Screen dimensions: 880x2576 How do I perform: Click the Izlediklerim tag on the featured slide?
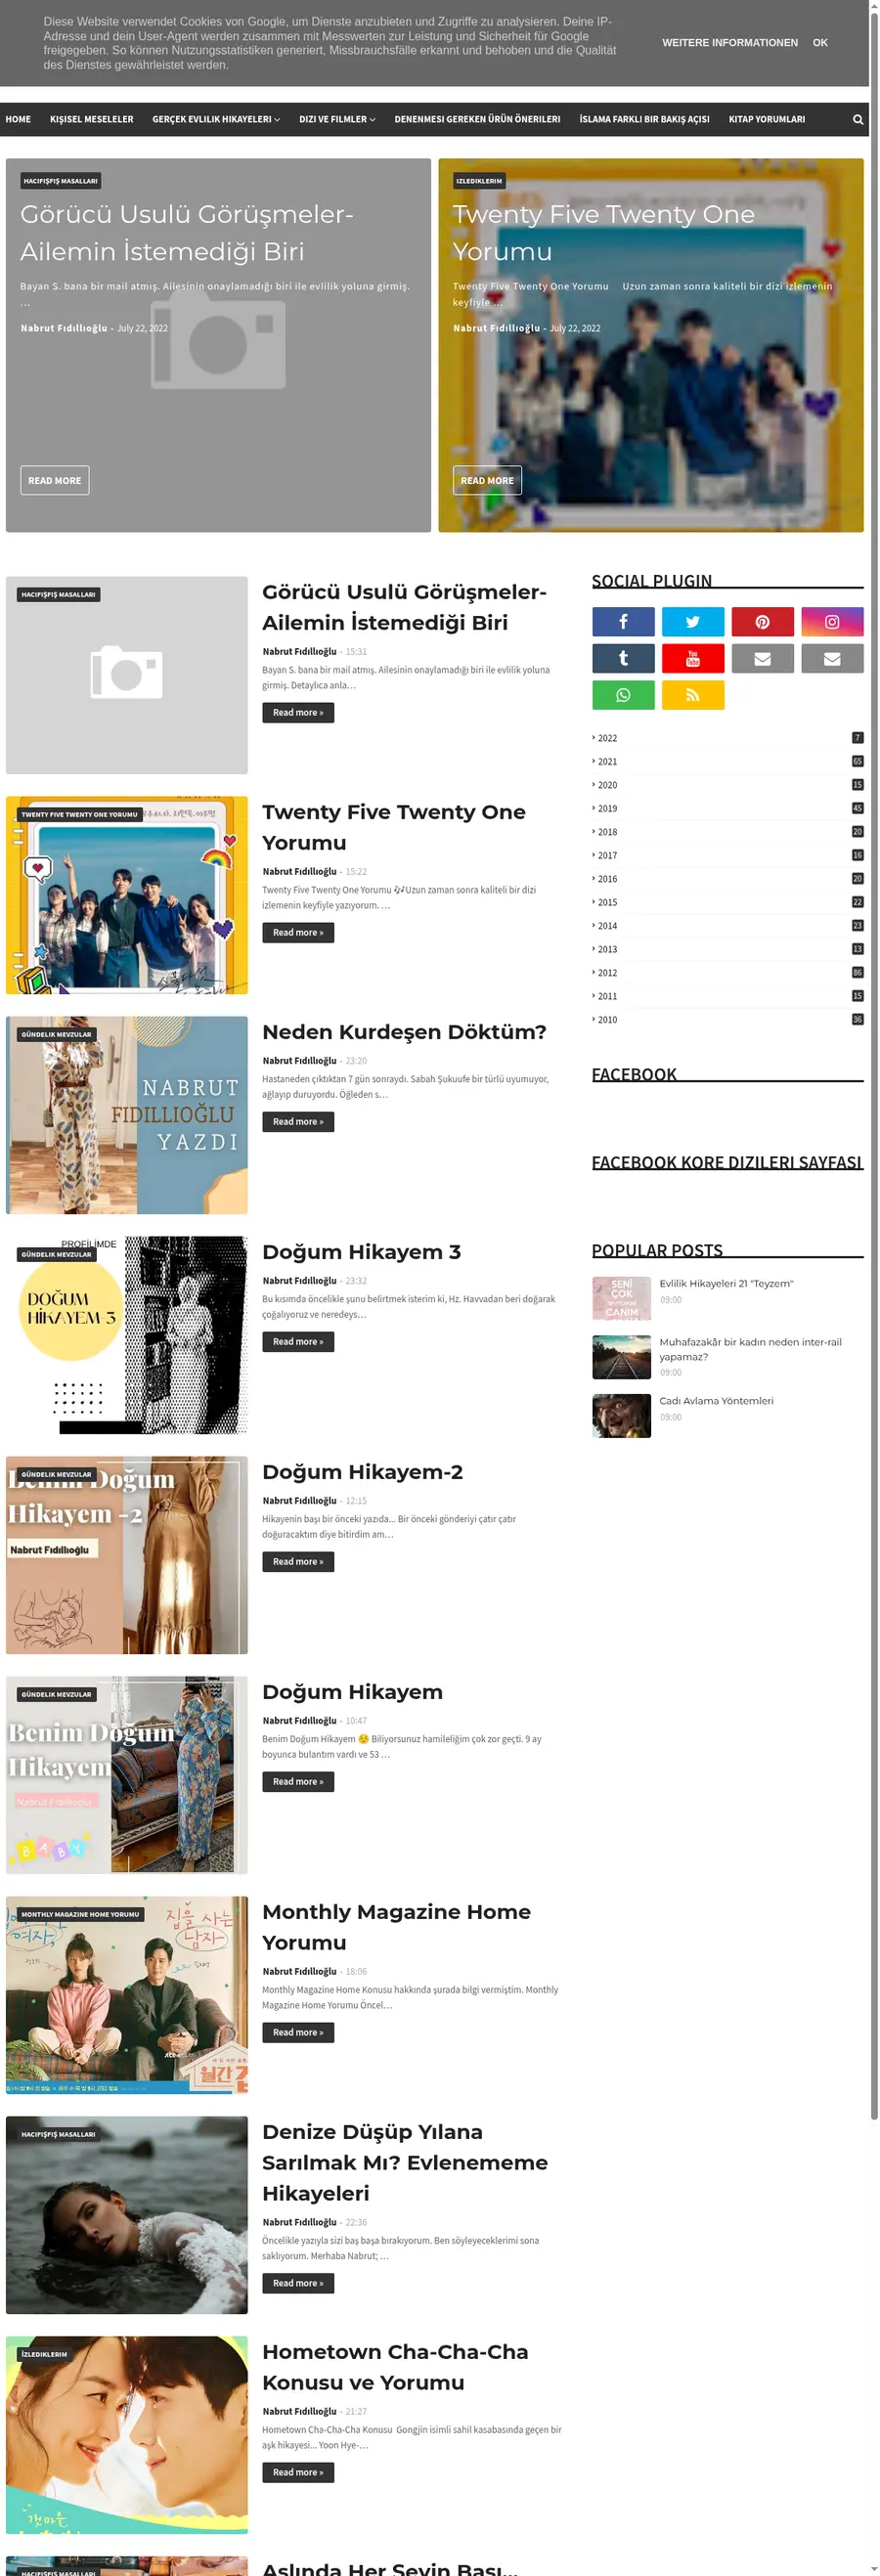tap(479, 181)
